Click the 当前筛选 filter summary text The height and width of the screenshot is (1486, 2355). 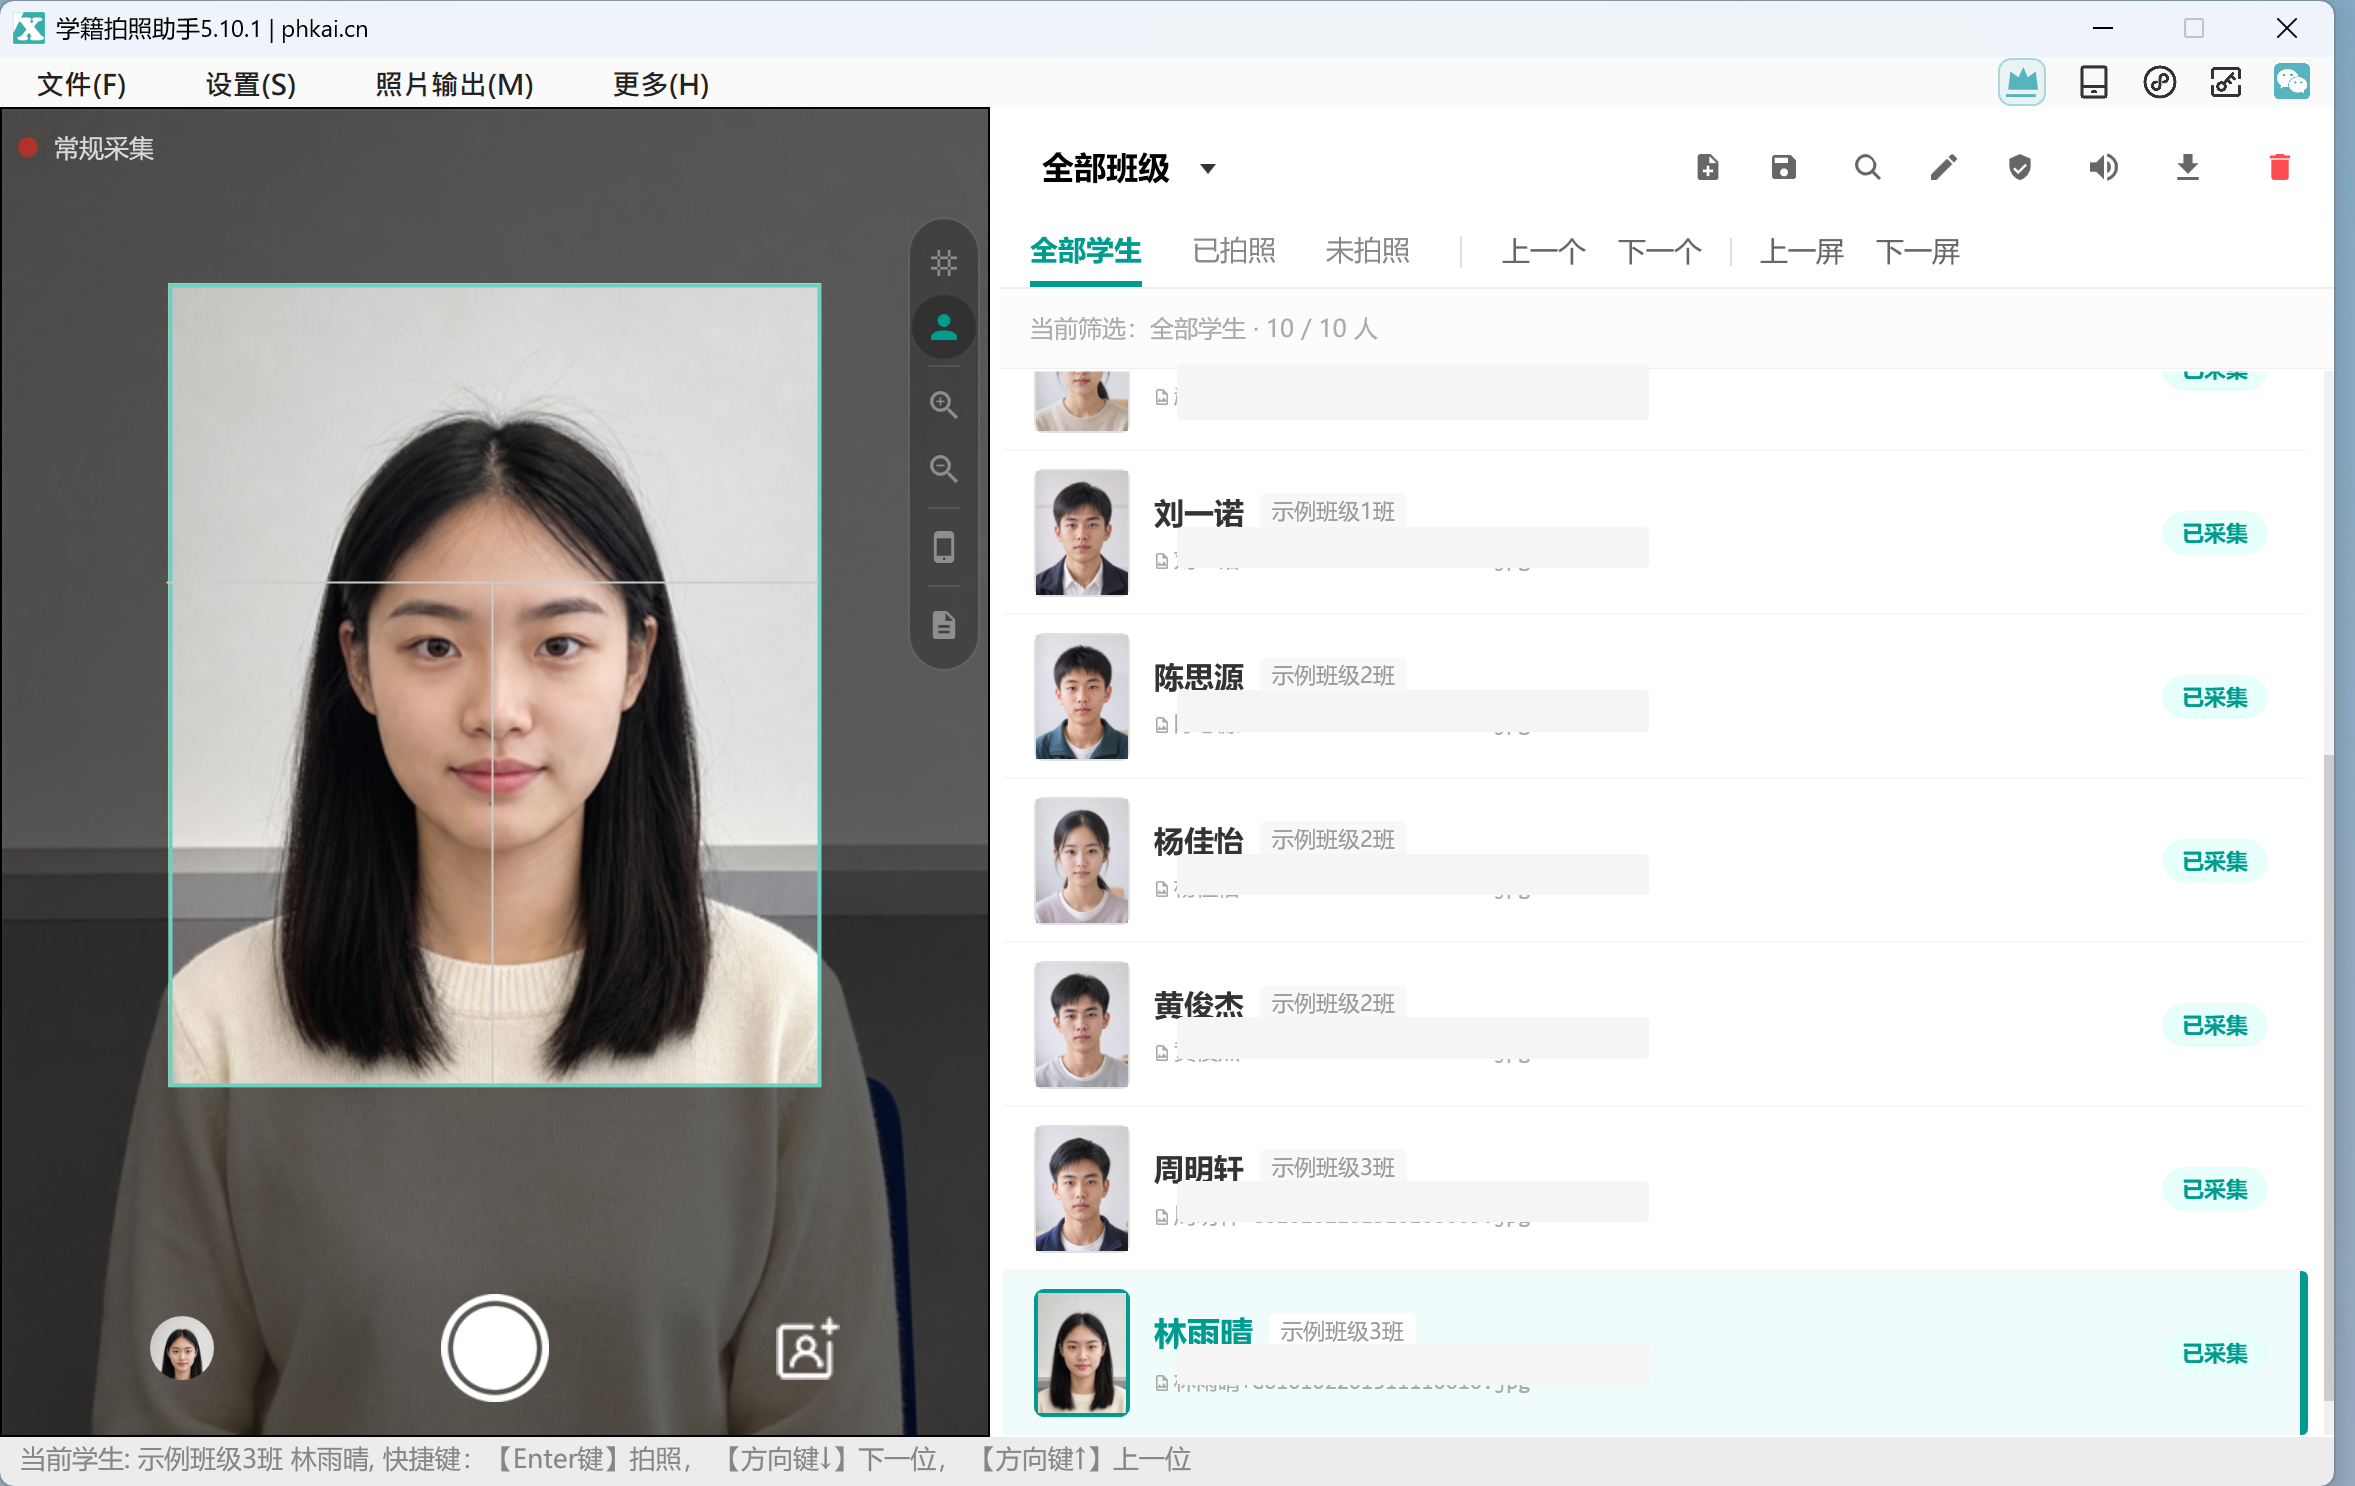(1203, 329)
